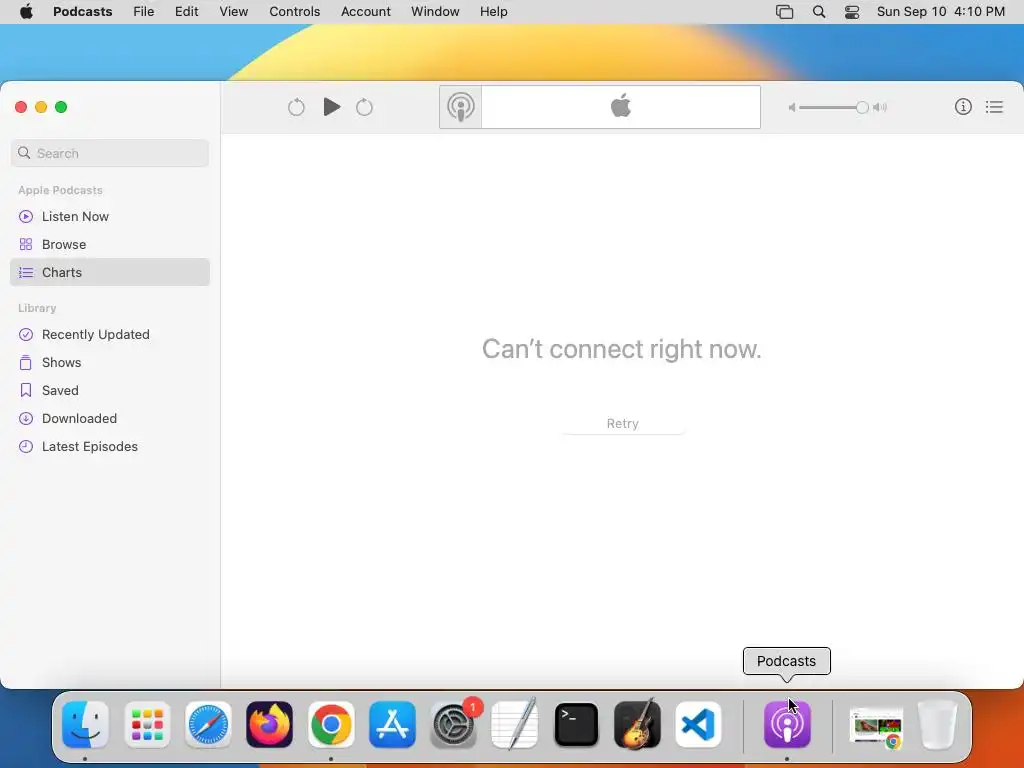Open the Window menu

435,11
